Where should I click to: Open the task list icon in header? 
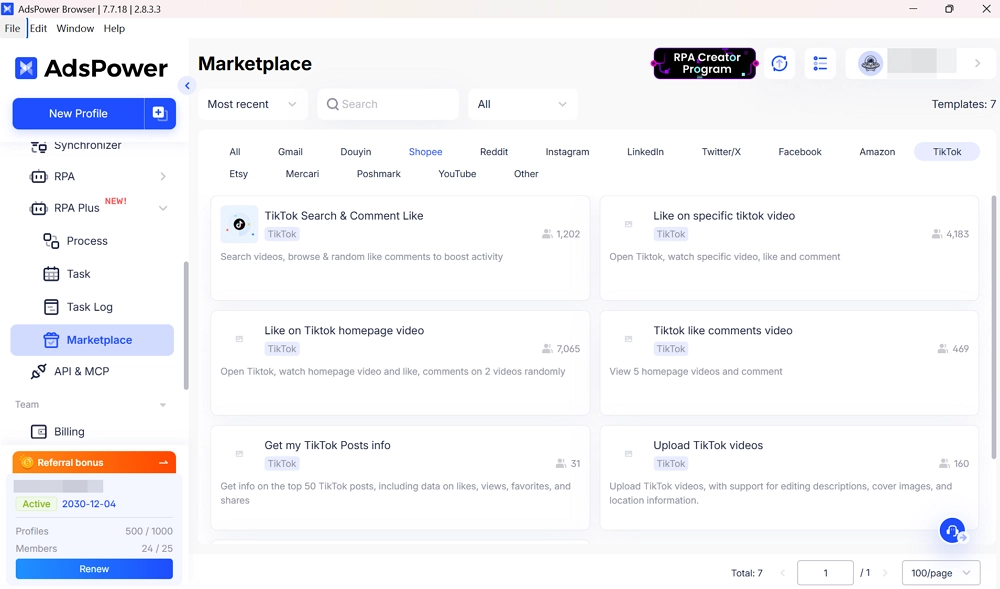[x=820, y=64]
